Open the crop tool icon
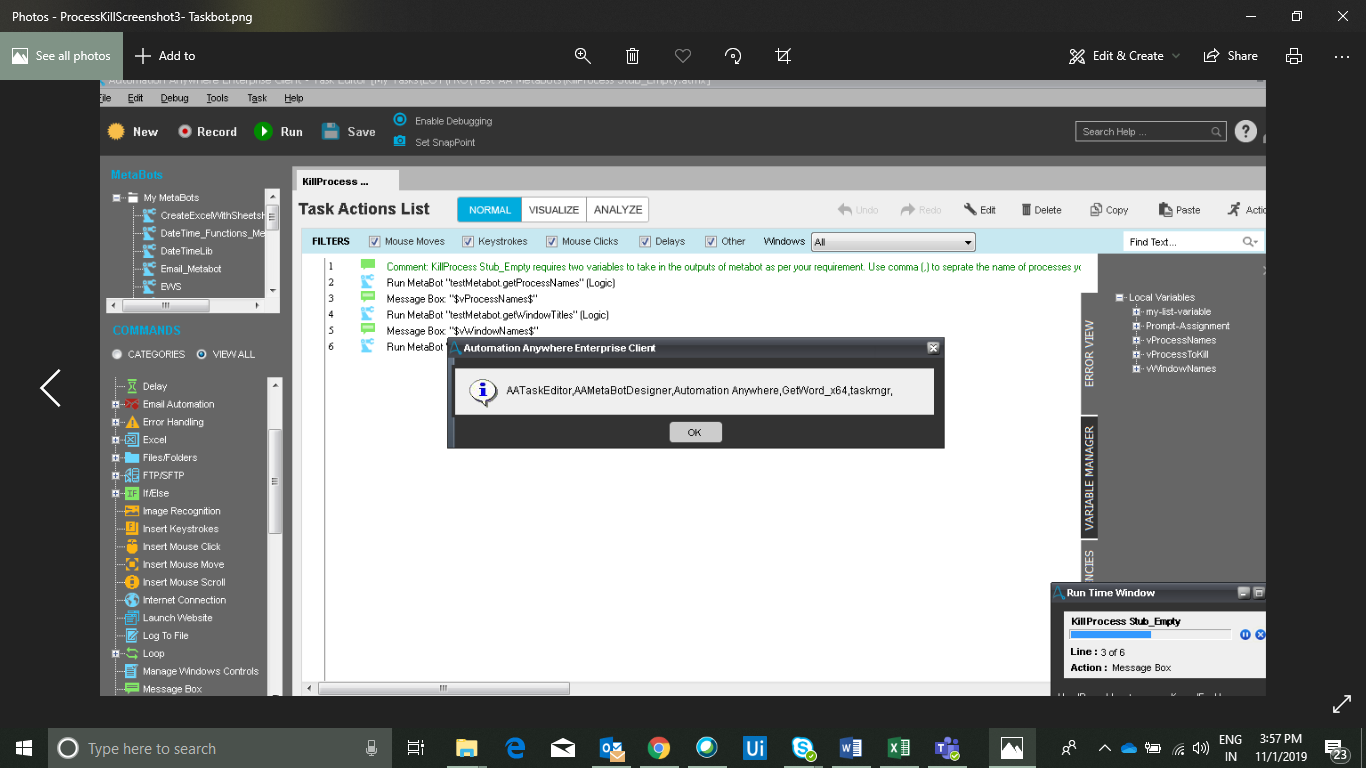Screen dimensions: 1366x768 (x=783, y=56)
